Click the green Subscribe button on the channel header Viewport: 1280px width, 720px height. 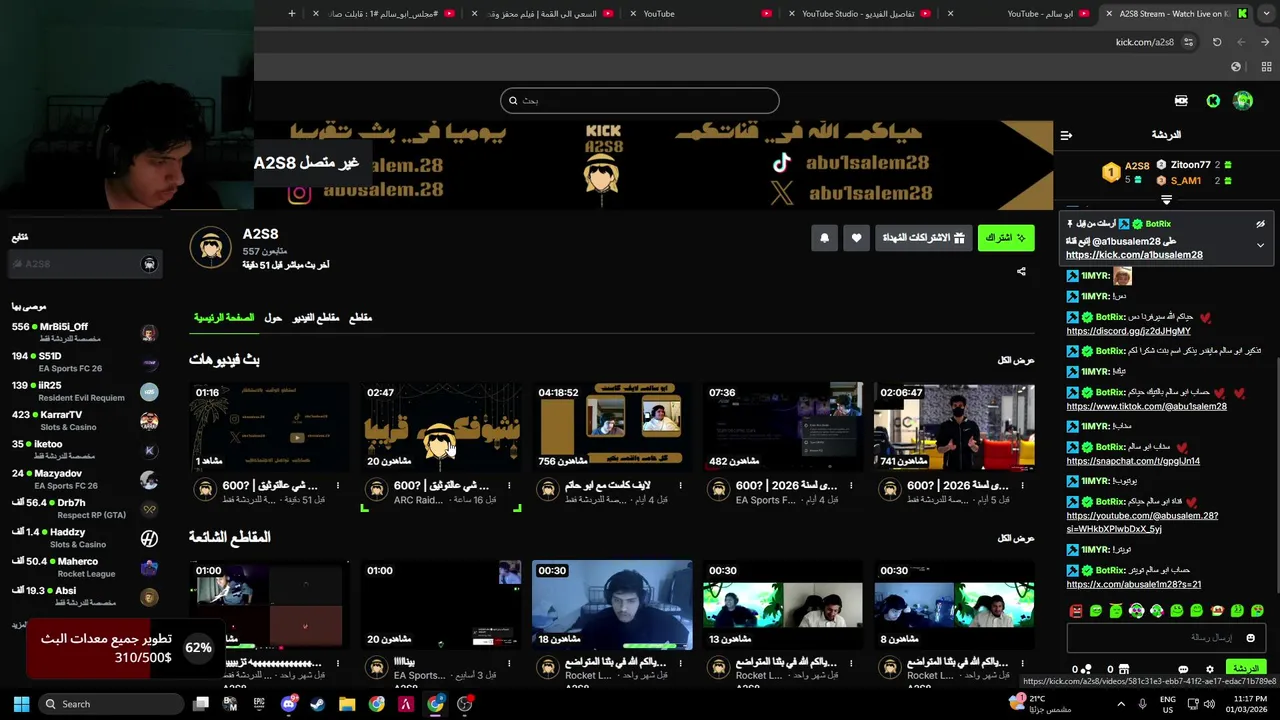click(x=1006, y=238)
